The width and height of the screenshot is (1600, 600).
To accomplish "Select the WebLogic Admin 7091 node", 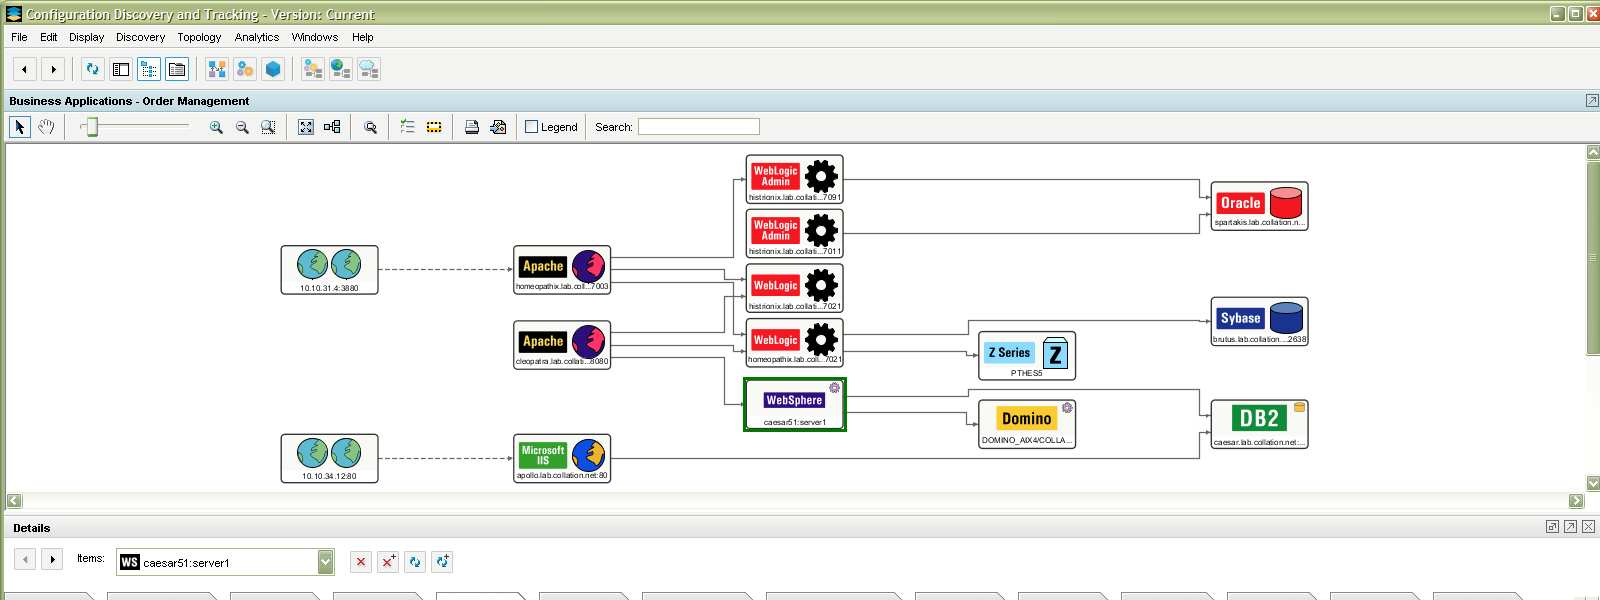I will (x=795, y=179).
